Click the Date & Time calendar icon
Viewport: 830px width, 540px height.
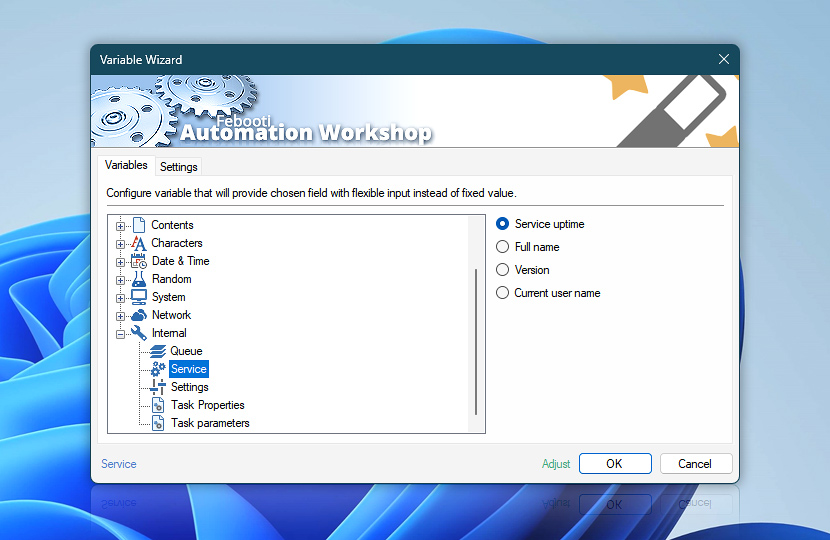point(139,261)
